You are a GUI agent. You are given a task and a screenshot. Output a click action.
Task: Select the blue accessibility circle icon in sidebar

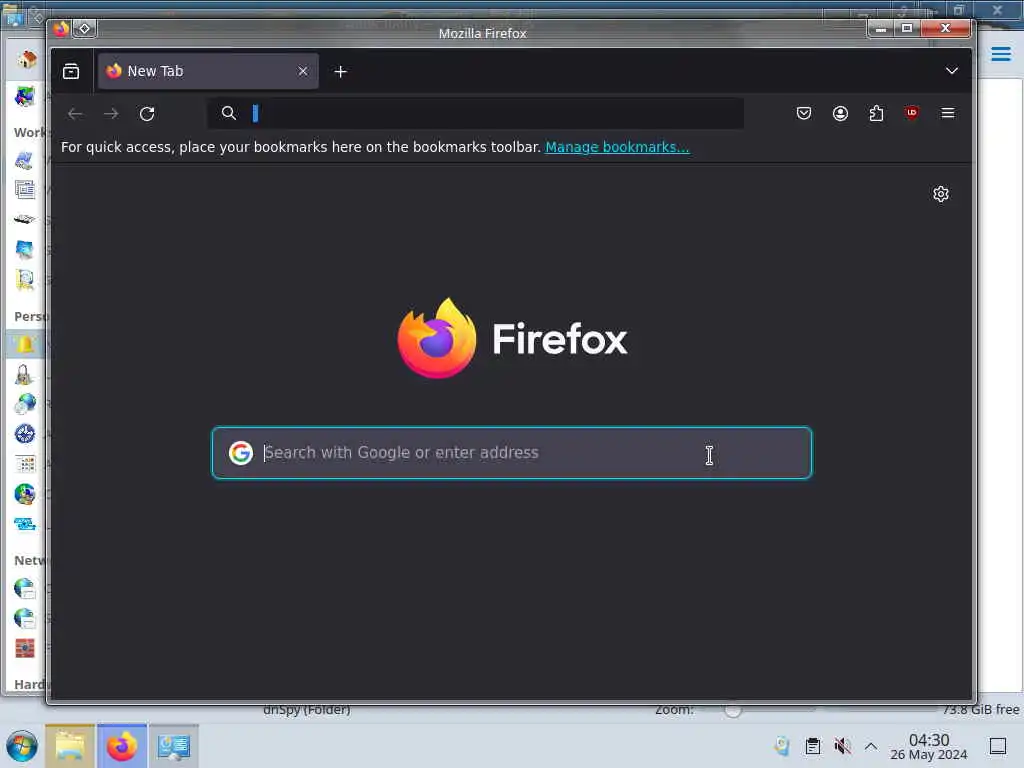point(25,434)
